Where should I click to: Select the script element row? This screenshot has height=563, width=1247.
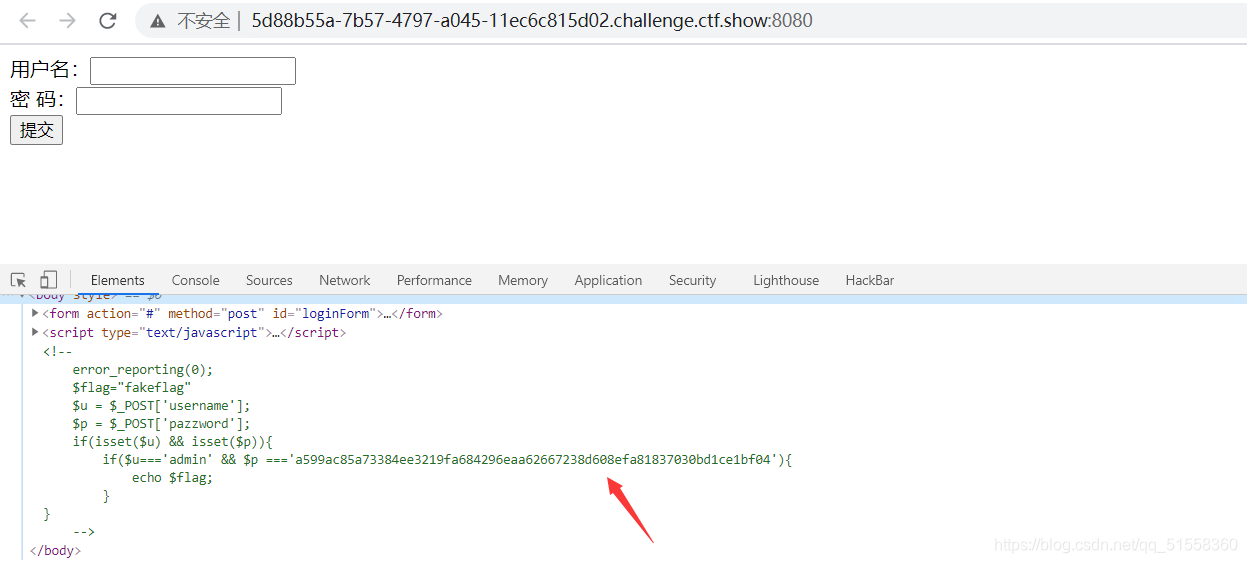coord(194,332)
